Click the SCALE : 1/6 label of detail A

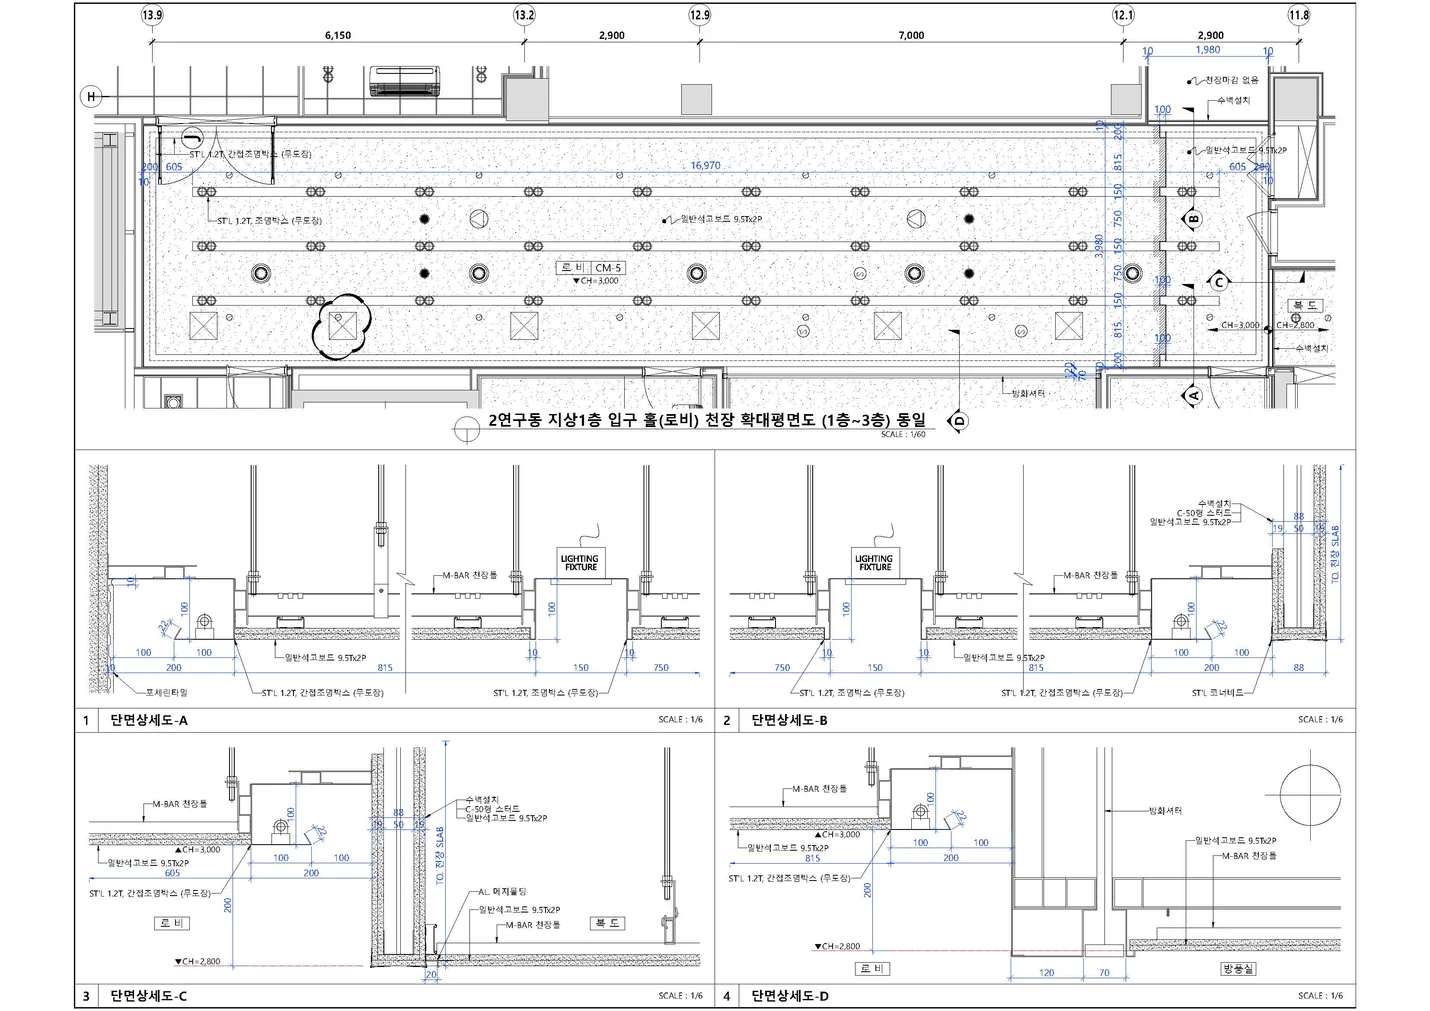point(680,720)
